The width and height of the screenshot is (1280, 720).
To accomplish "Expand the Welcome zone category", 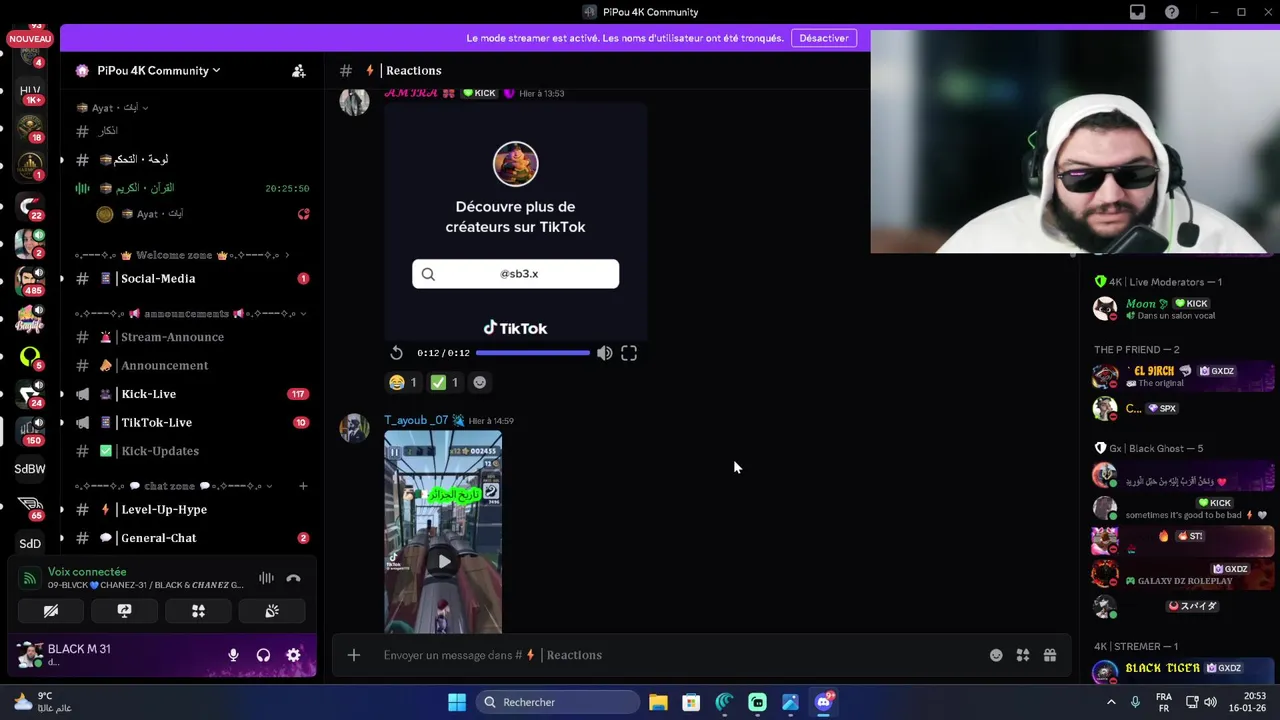I will pos(287,256).
